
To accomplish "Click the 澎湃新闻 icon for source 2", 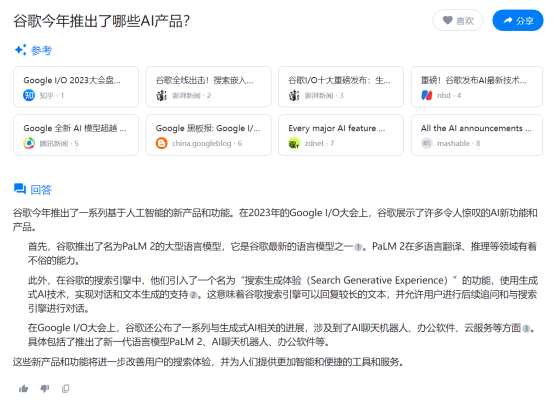I will coord(161,95).
